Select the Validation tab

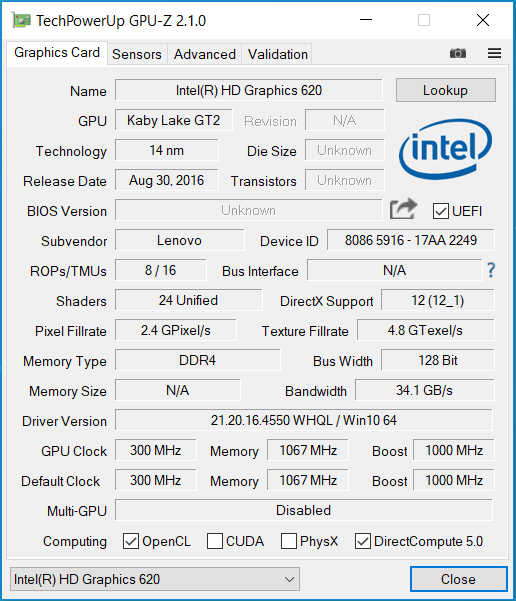tap(278, 54)
